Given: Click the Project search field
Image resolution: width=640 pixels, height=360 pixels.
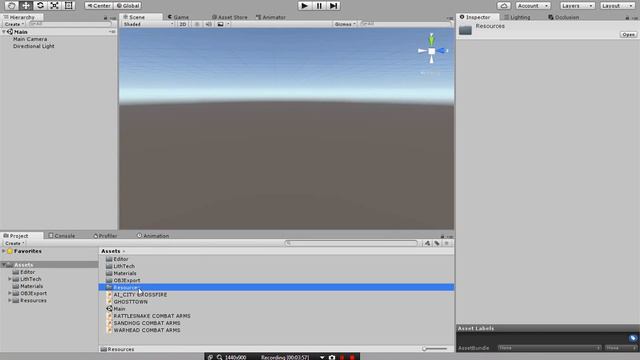Looking at the screenshot, I should (351, 243).
